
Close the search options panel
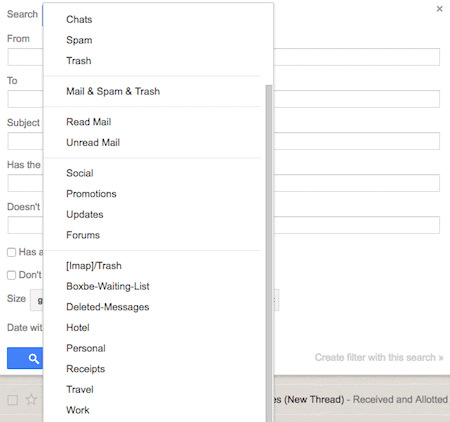[439, 9]
